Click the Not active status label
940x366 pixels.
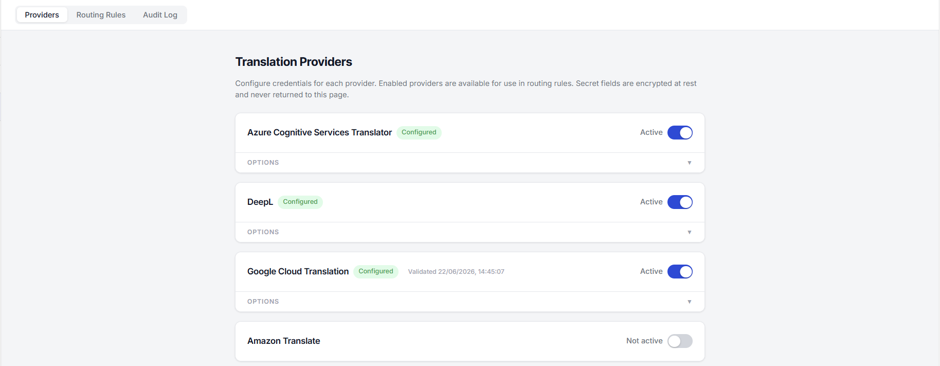[644, 341]
